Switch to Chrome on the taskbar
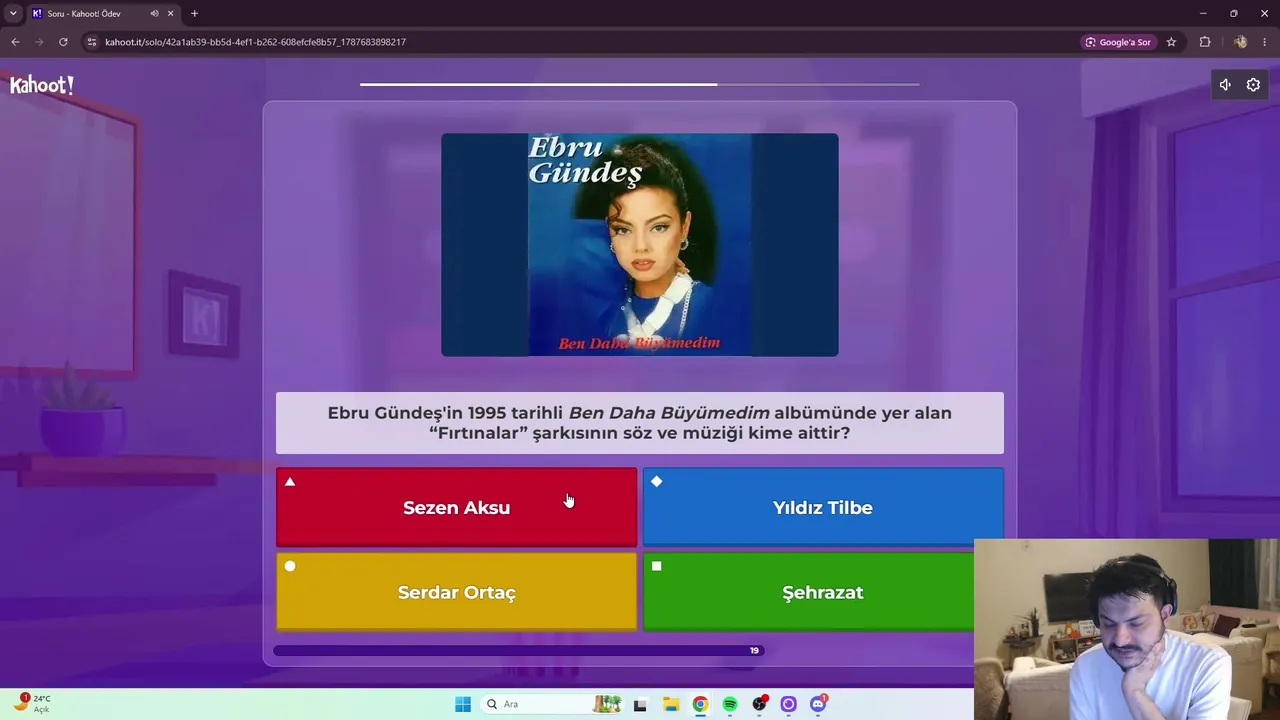 [x=700, y=704]
